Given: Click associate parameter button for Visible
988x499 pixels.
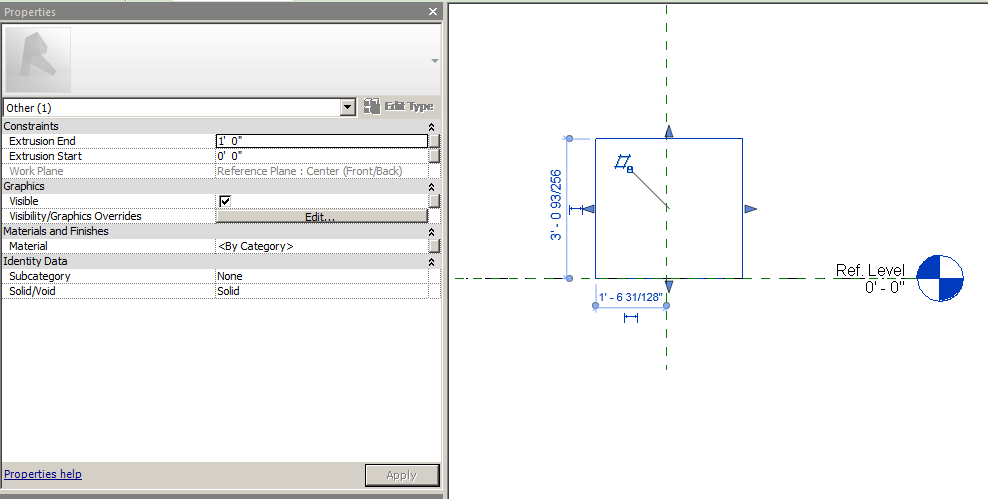Looking at the screenshot, I should click(434, 201).
